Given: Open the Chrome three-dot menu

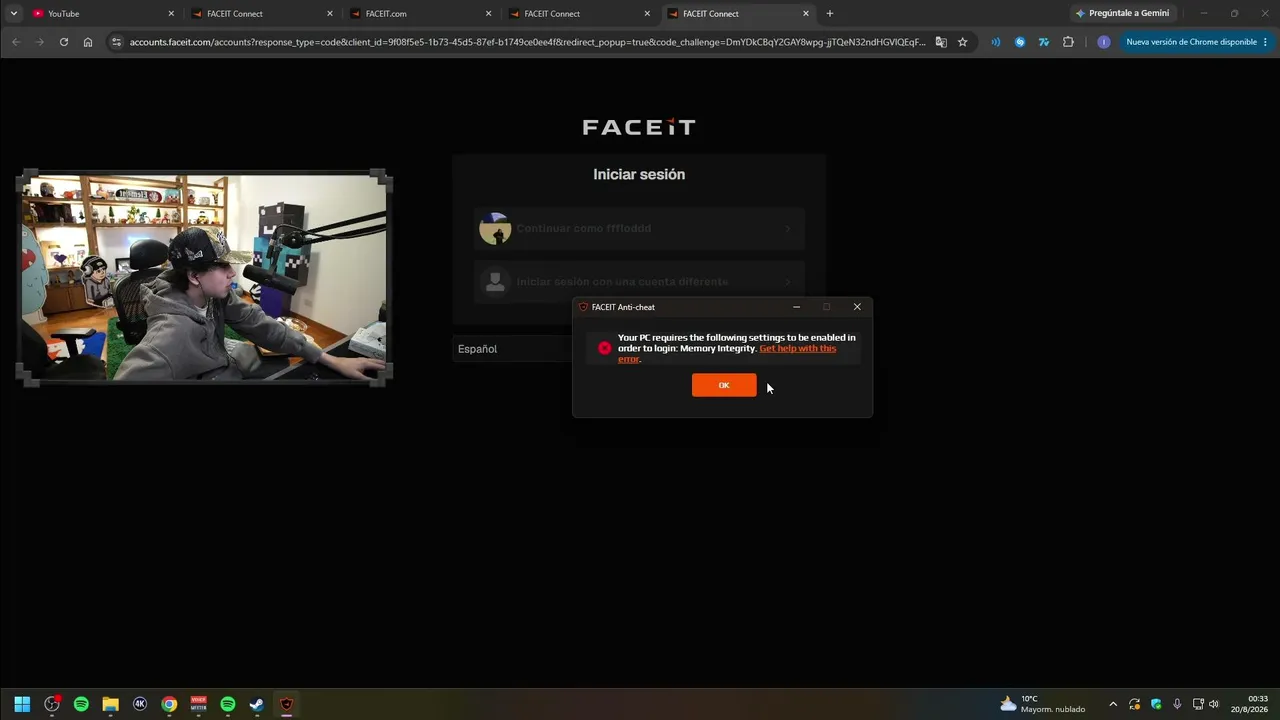Looking at the screenshot, I should [x=1265, y=42].
